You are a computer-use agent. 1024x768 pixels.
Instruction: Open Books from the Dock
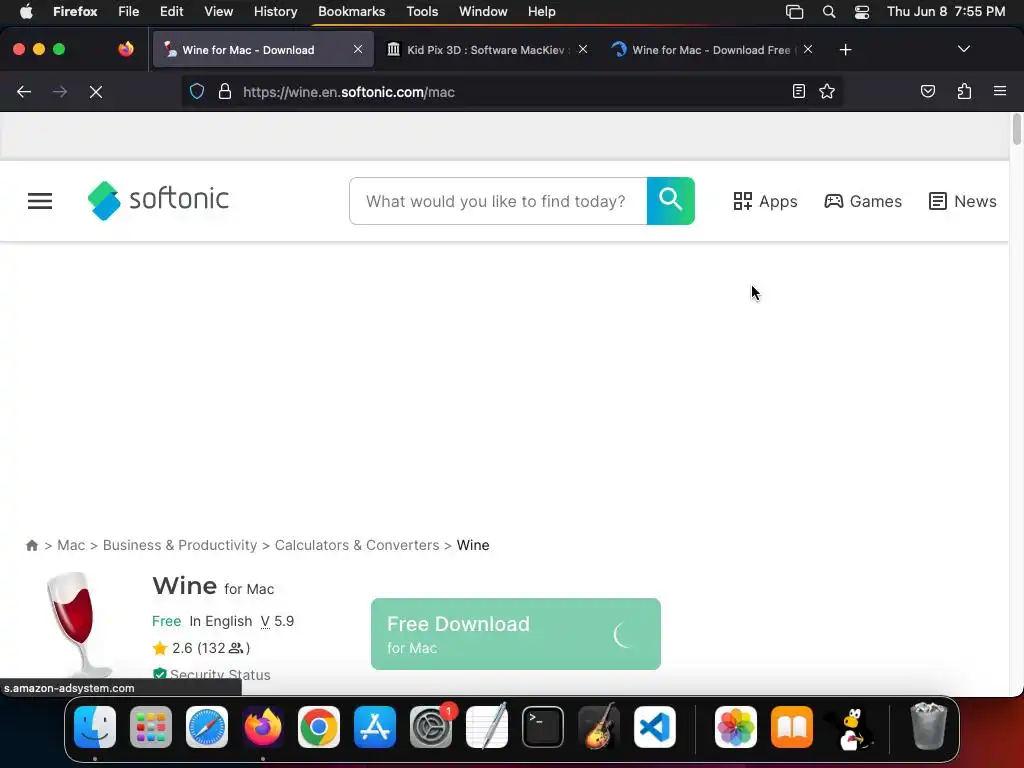pyautogui.click(x=792, y=727)
